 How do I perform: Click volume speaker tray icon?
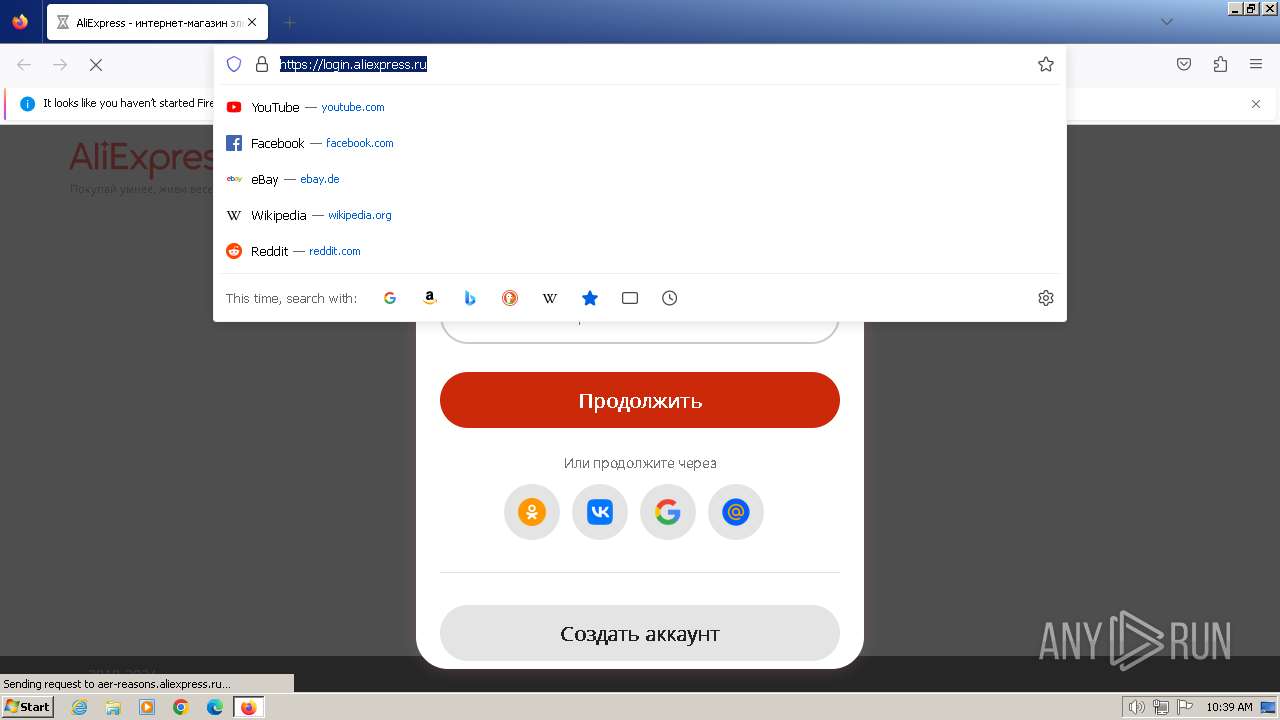[x=1137, y=707]
